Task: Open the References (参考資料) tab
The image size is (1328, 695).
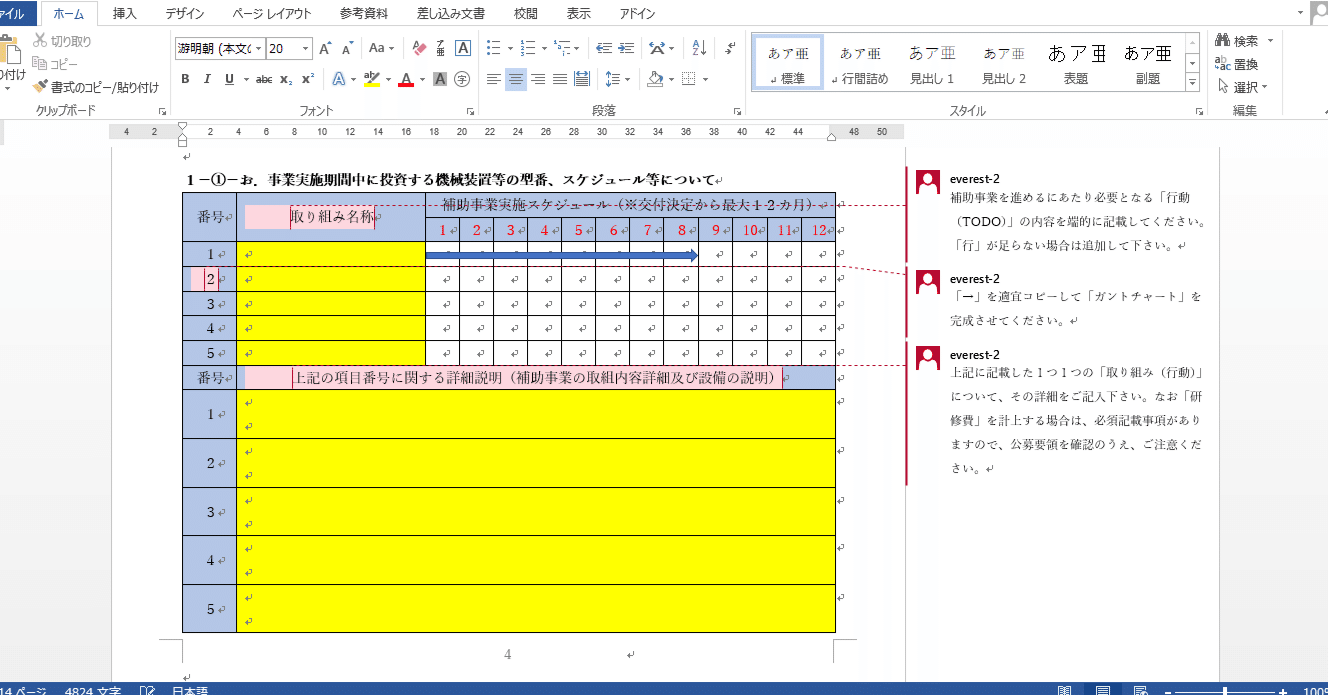Action: [364, 14]
